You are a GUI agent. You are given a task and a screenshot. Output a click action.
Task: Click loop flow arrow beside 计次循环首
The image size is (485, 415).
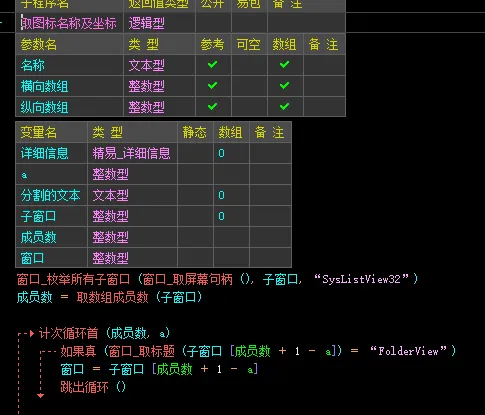pos(31,333)
